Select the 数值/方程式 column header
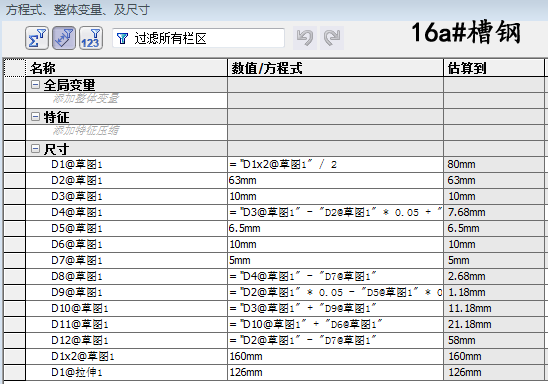This screenshot has height=384, width=548. point(336,68)
